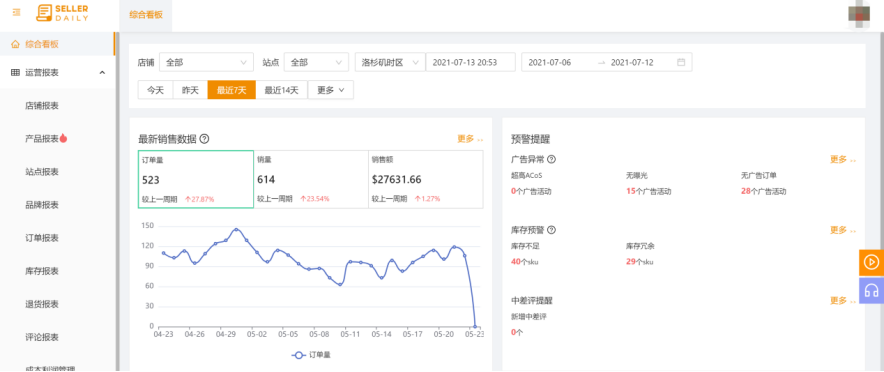The image size is (884, 372).
Task: Select the 订单量 metric card
Action: 196,179
